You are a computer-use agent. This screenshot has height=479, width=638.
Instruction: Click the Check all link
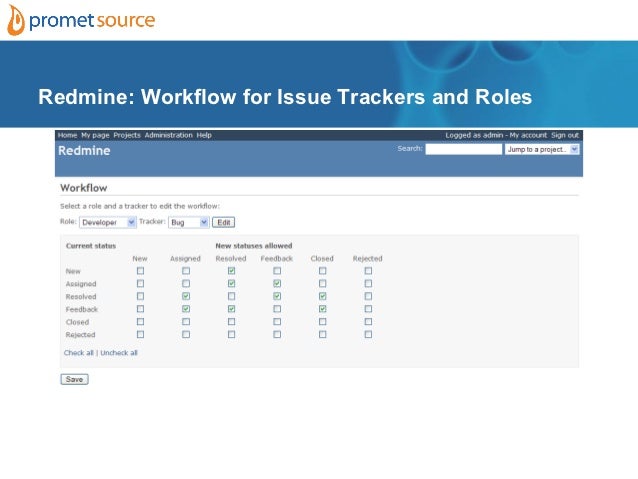point(79,353)
